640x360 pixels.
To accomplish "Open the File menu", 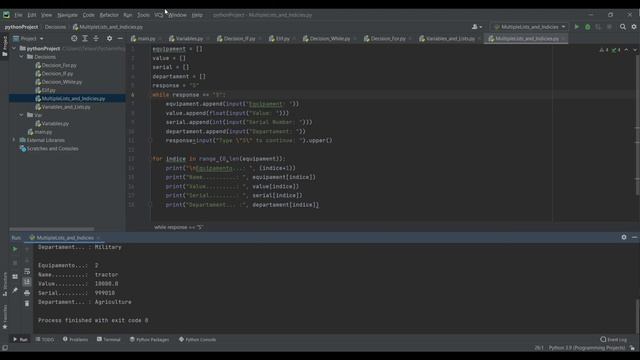I will (x=18, y=15).
